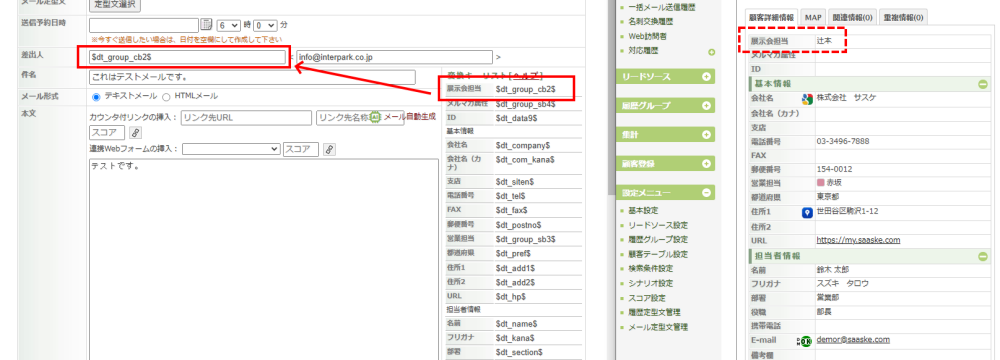Switch to the 関連情報(0) tab

pos(853,17)
